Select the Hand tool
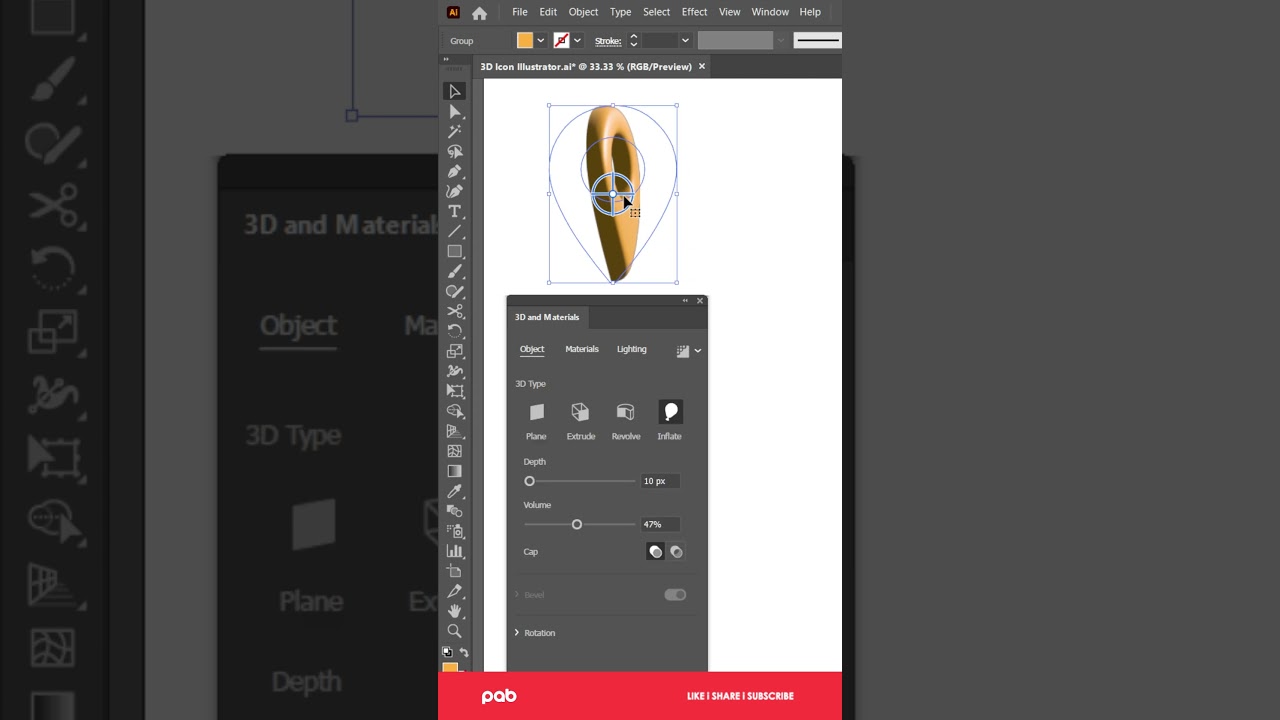Screen dimensions: 1280x720 tap(455, 611)
